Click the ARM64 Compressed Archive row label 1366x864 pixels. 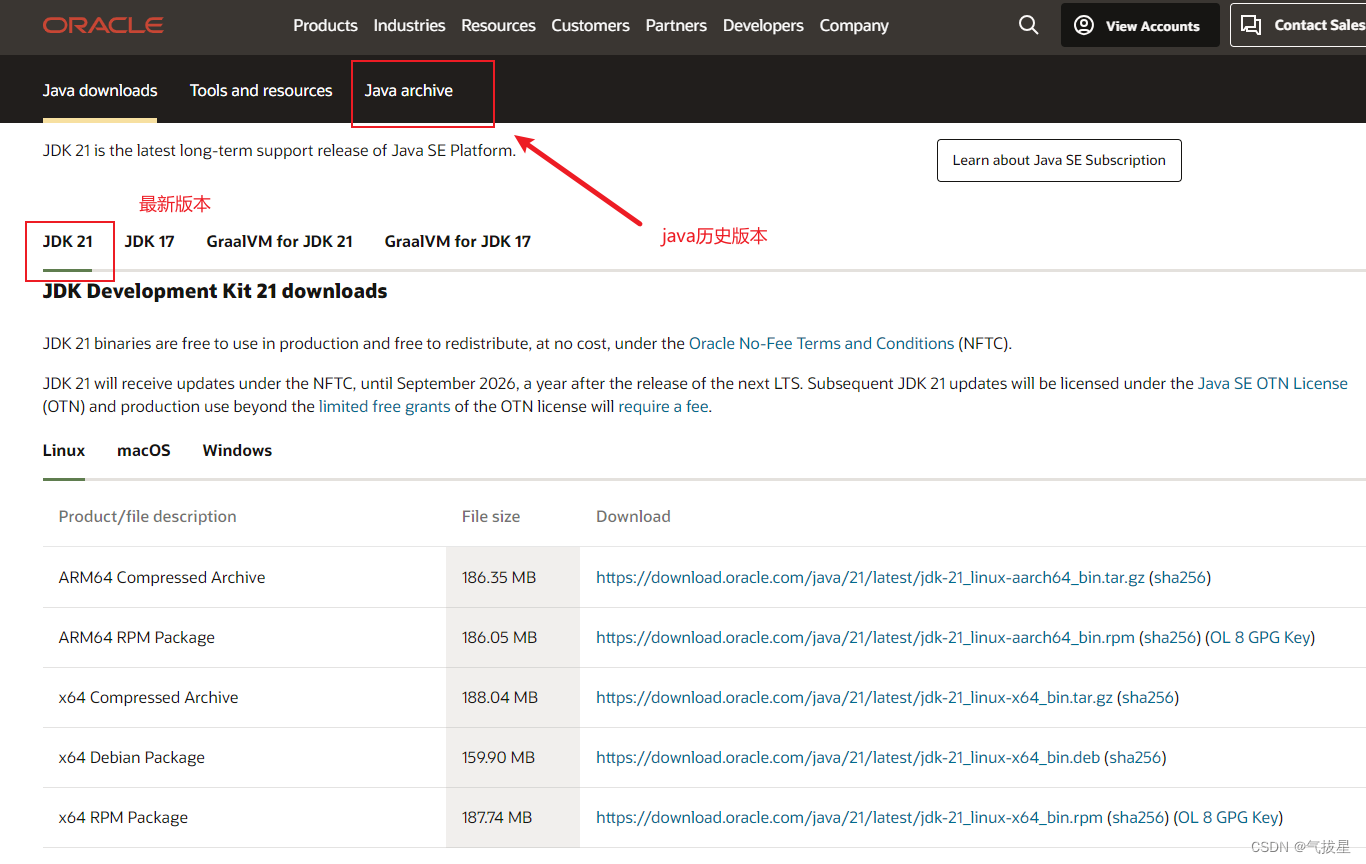pyautogui.click(x=162, y=577)
